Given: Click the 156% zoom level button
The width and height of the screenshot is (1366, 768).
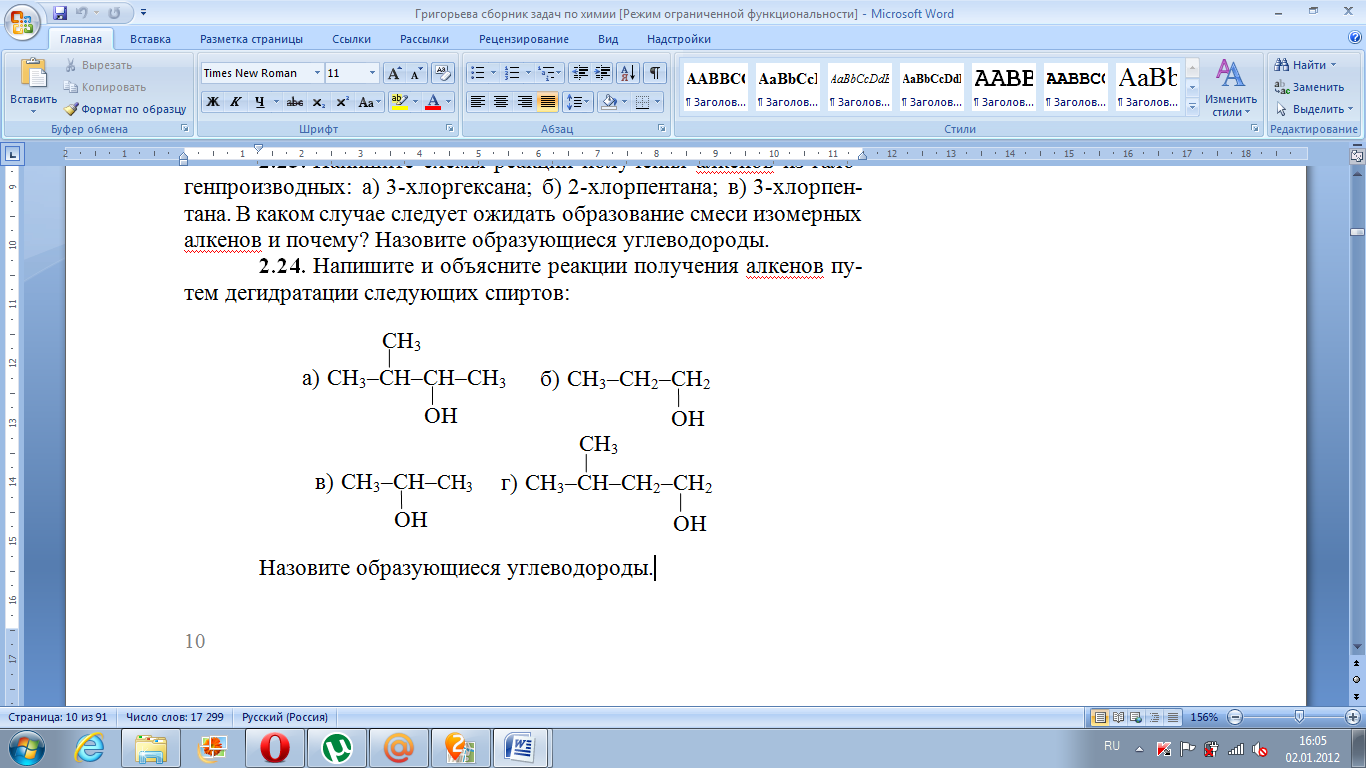Looking at the screenshot, I should pos(1206,717).
